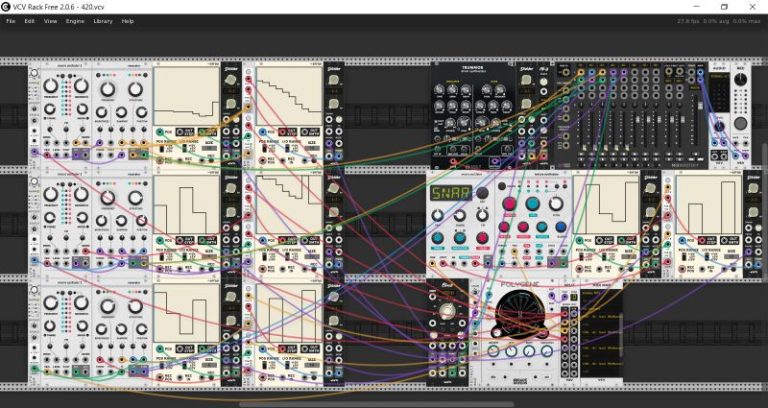This screenshot has height=408, width=768.
Task: Open the Help menu
Action: 127,21
